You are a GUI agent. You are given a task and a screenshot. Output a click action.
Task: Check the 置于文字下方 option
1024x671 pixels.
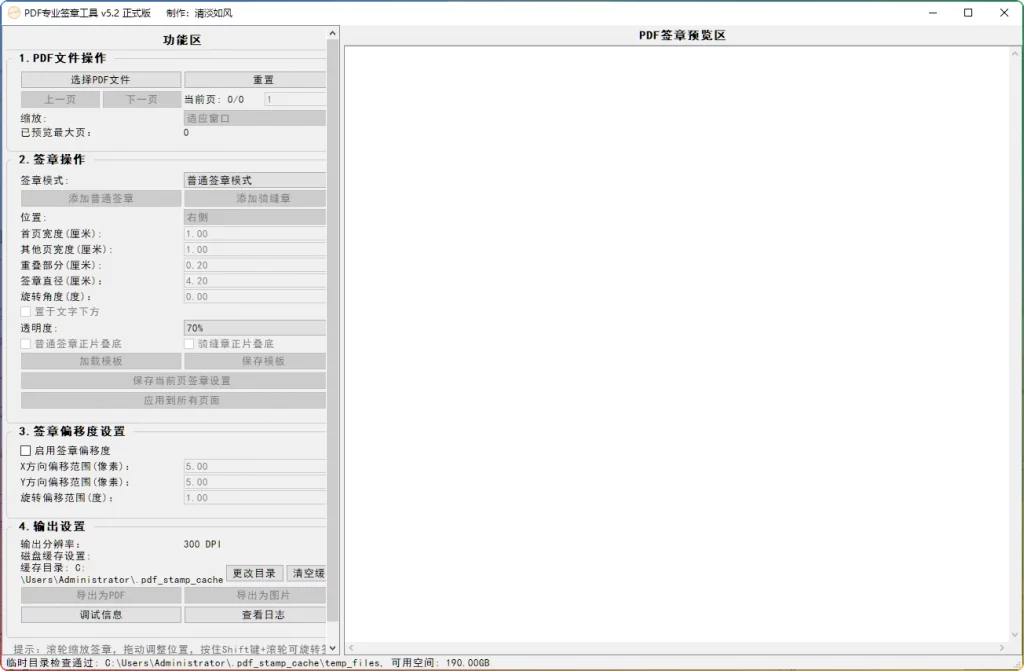(24, 310)
